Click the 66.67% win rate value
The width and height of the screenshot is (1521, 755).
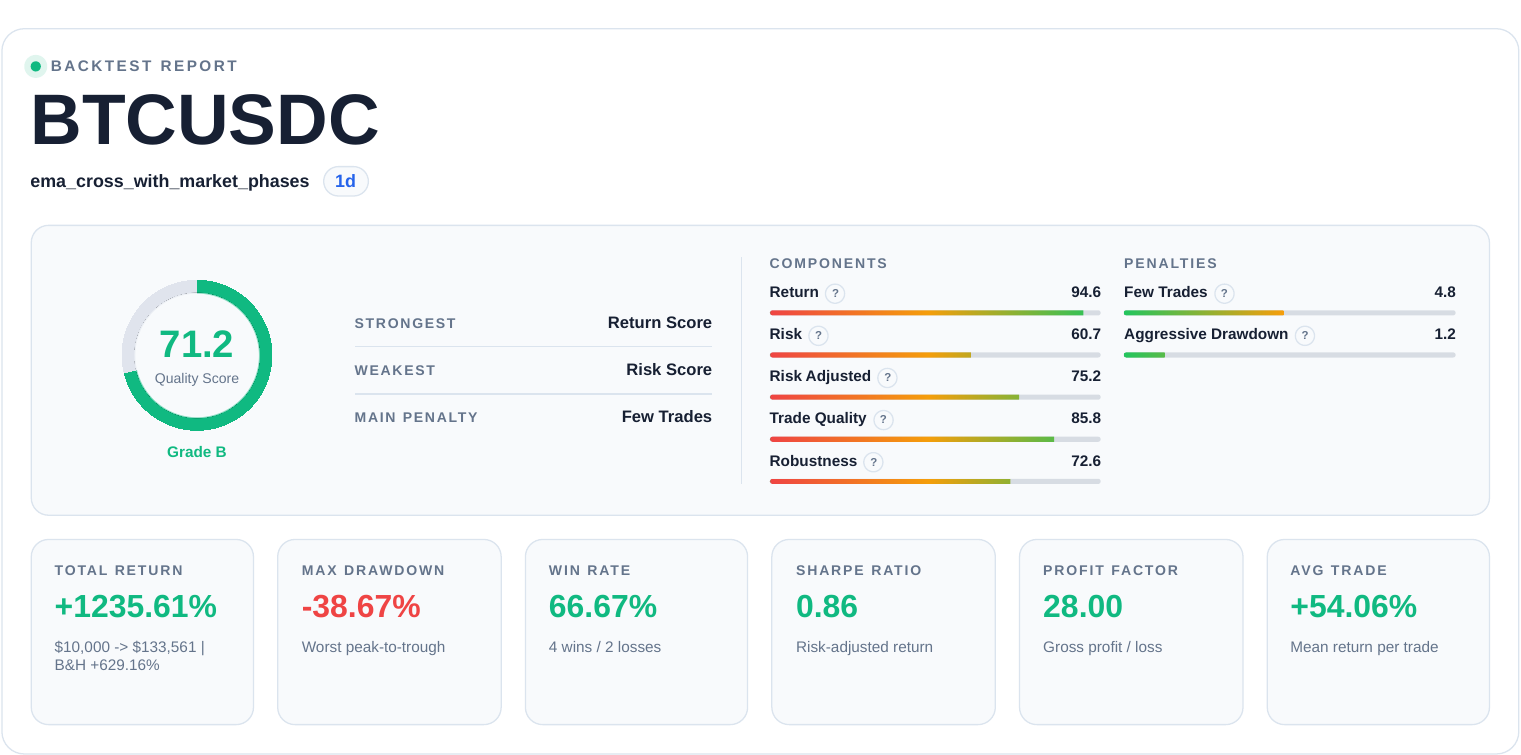tap(603, 607)
